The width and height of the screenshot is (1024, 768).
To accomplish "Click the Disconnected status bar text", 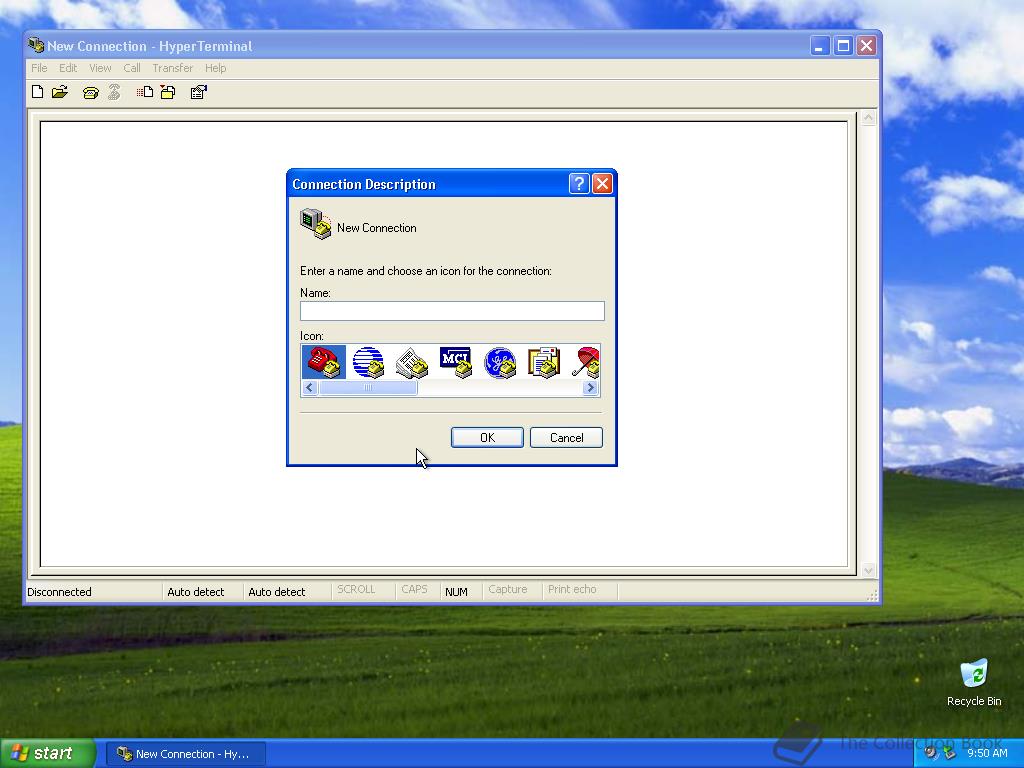I will 59,592.
